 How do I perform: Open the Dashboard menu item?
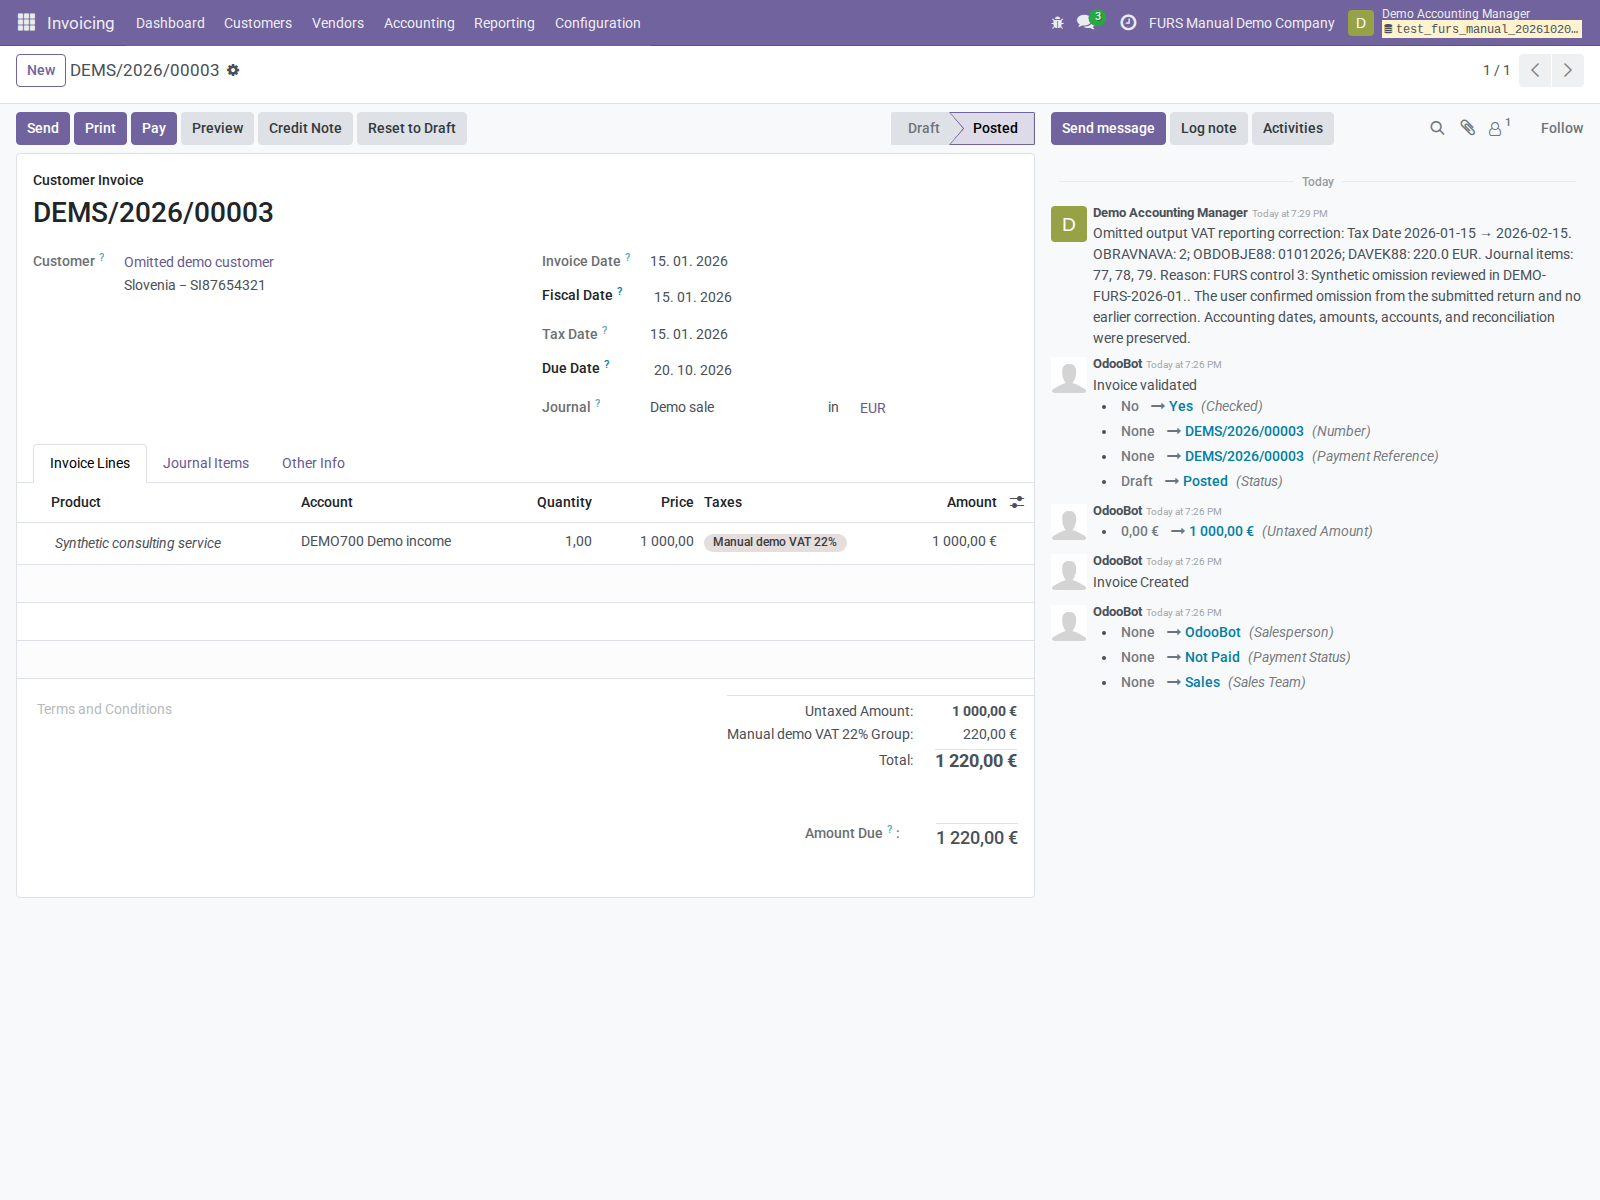pyautogui.click(x=170, y=22)
